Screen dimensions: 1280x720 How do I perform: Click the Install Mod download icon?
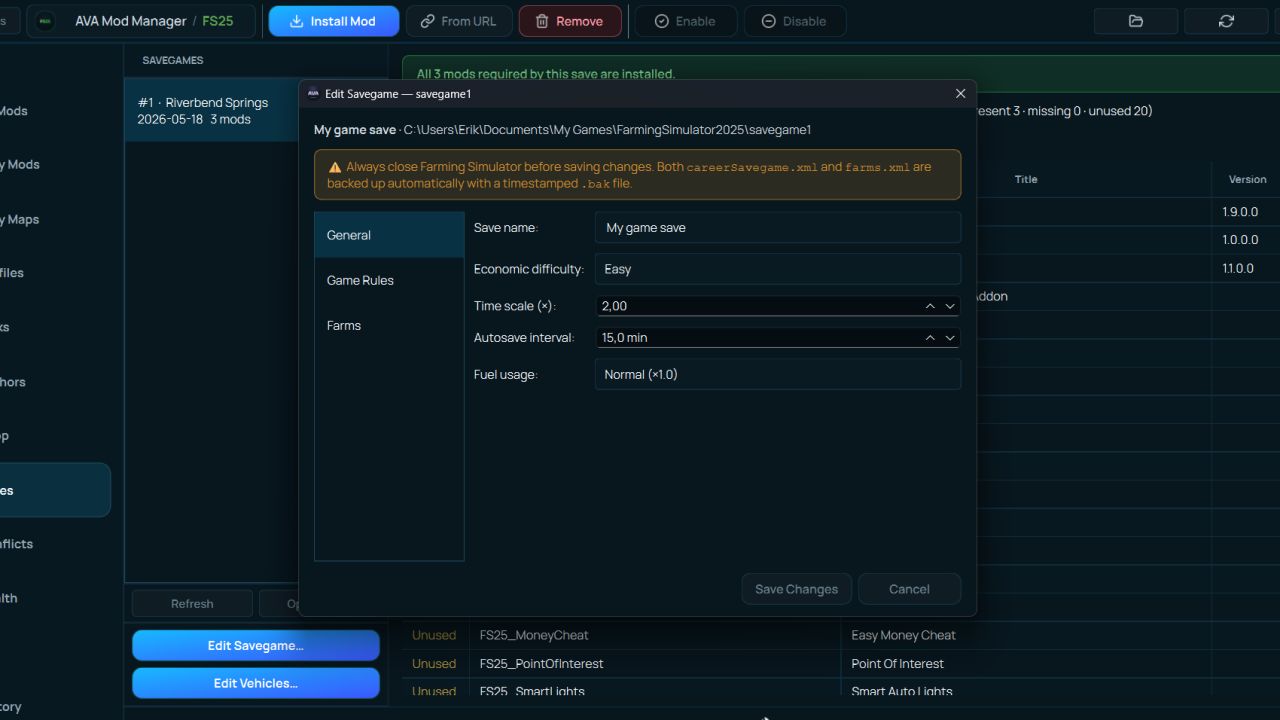(x=296, y=21)
